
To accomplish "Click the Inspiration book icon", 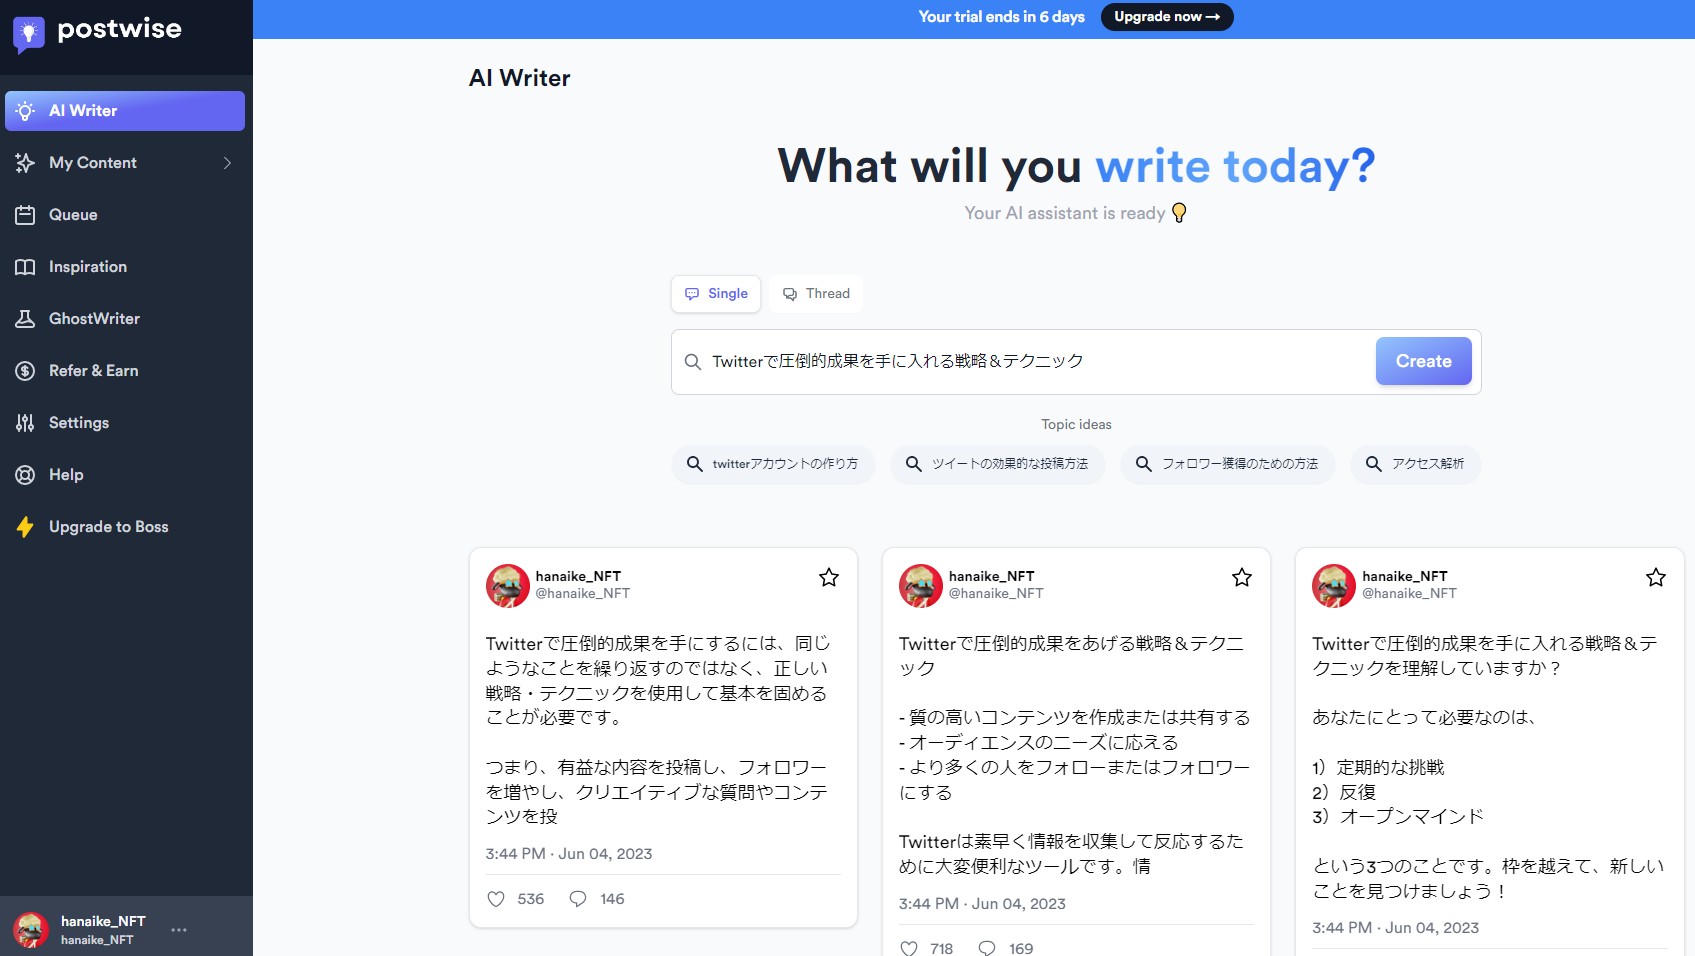I will coord(25,267).
